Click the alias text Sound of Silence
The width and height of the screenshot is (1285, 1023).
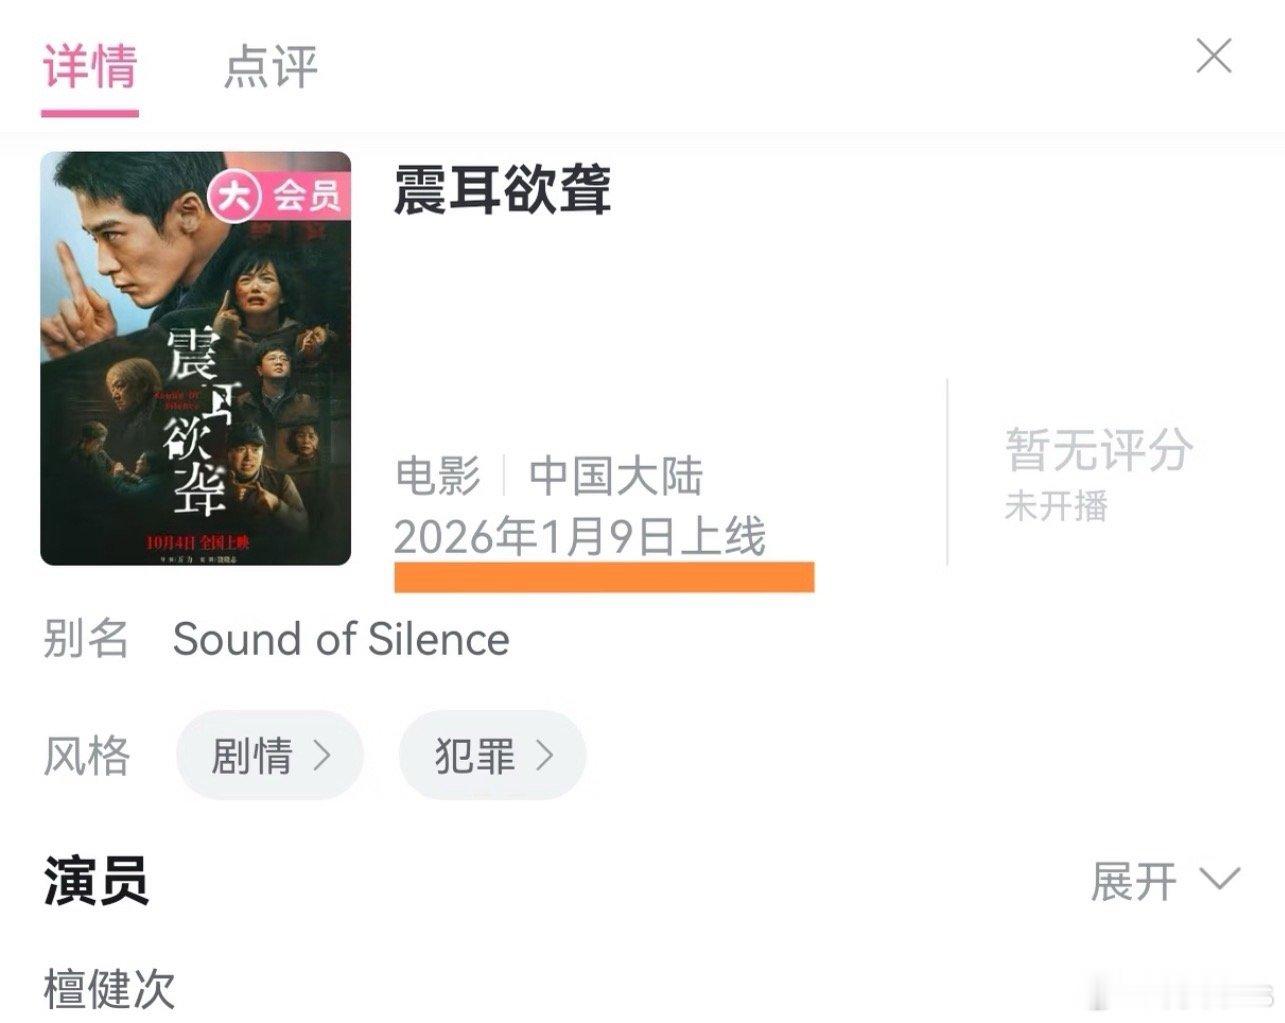[x=341, y=639]
